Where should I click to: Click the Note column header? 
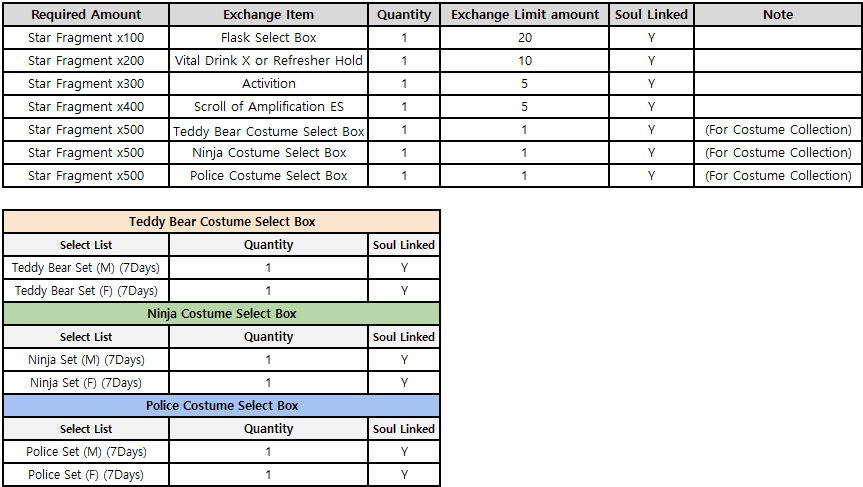tap(777, 15)
